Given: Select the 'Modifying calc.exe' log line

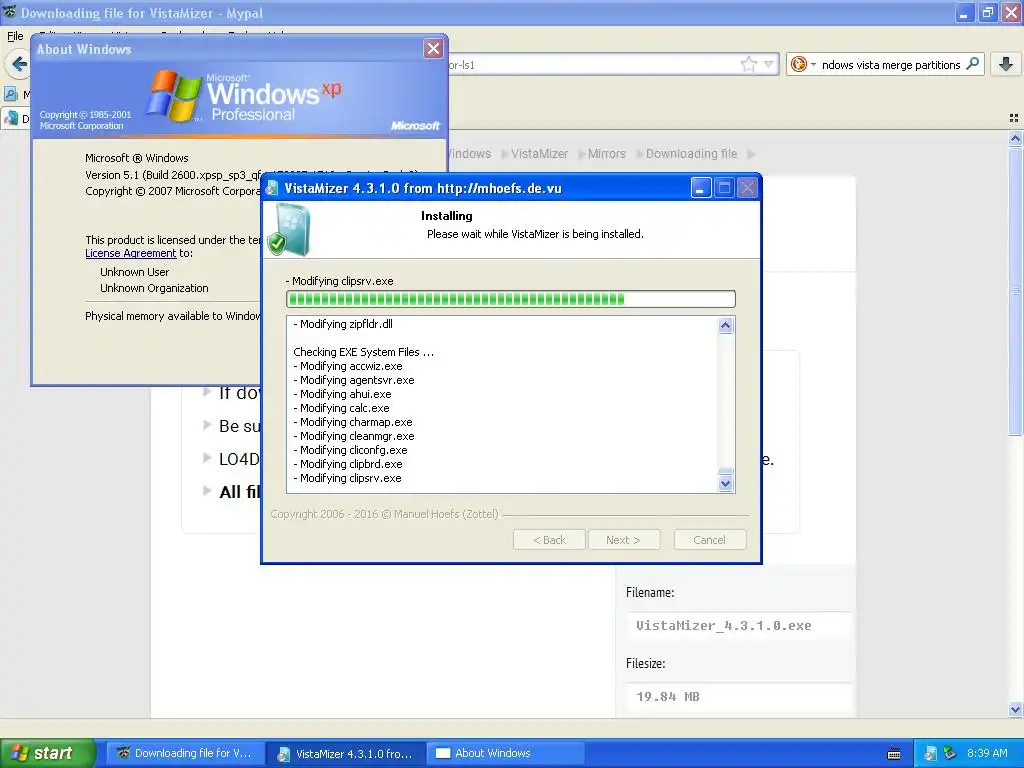Looking at the screenshot, I should (342, 408).
